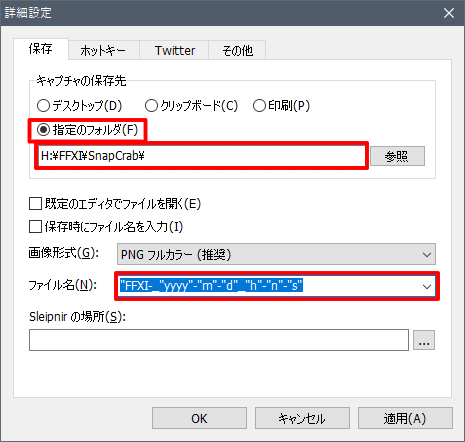
Task: Confirm settings with the OK button
Action: click(x=199, y=418)
